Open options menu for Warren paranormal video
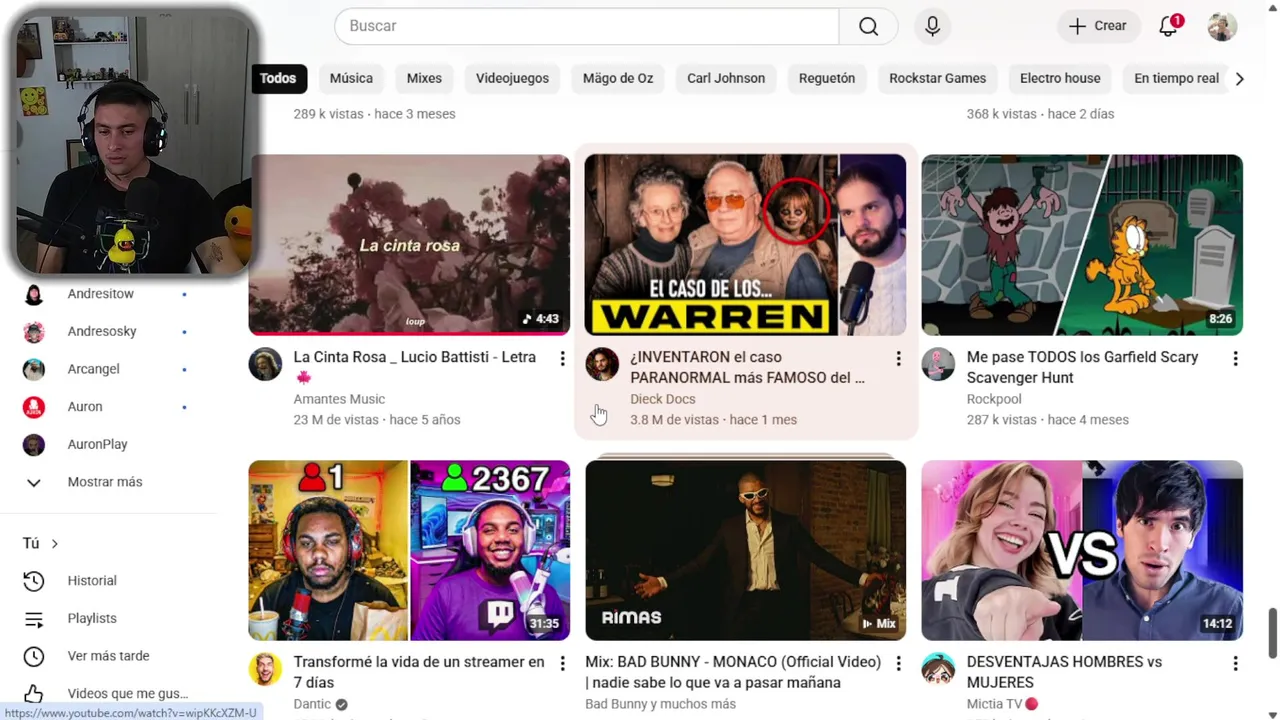 tap(898, 358)
